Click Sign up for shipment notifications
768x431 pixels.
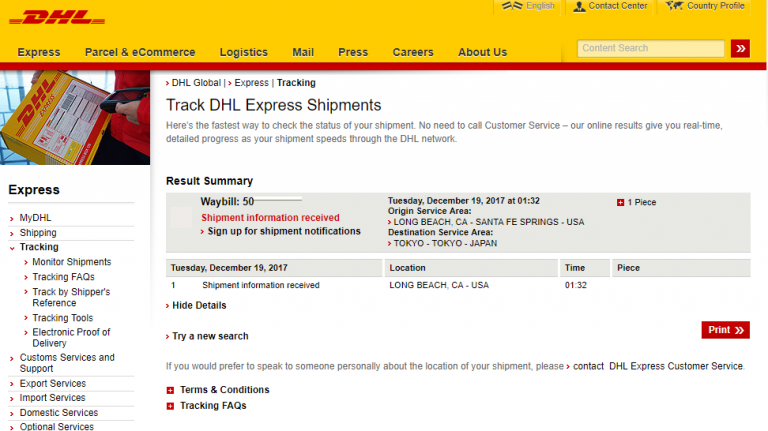(x=284, y=231)
